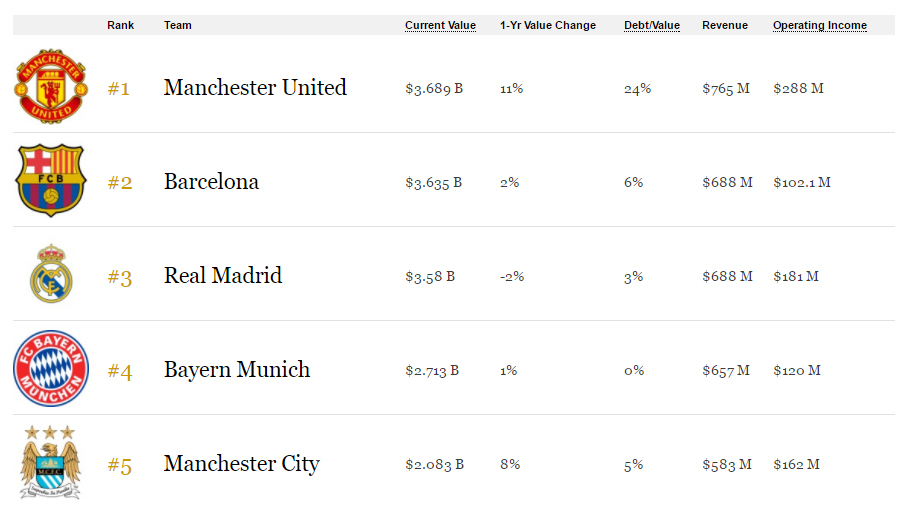Click the Manchester City crest logo

click(50, 462)
